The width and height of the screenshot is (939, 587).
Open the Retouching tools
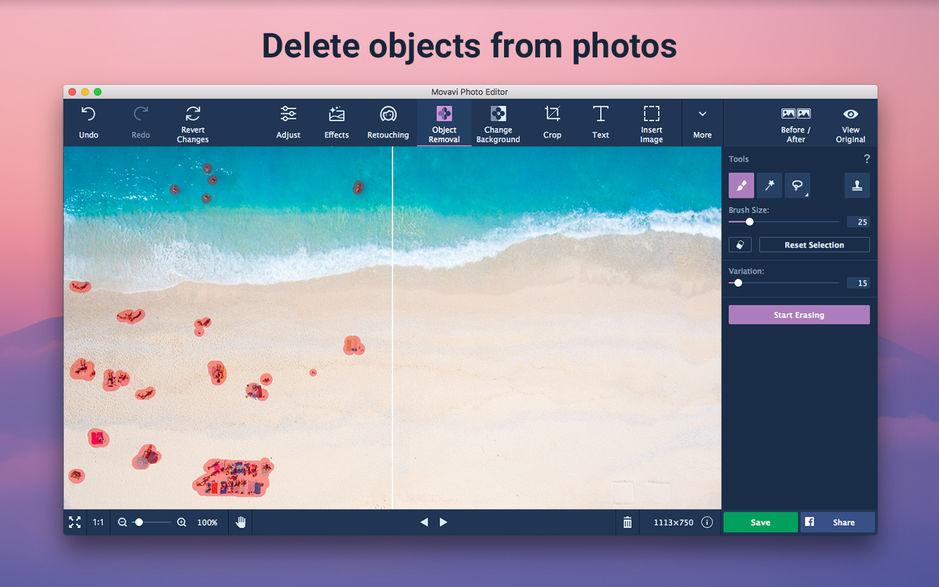[x=388, y=121]
